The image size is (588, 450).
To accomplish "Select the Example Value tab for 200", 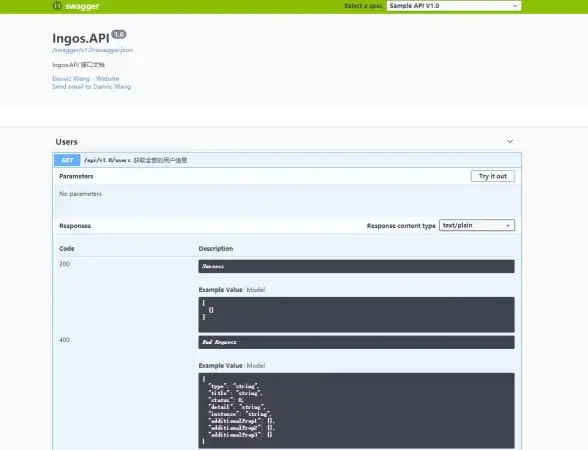I will [x=220, y=290].
